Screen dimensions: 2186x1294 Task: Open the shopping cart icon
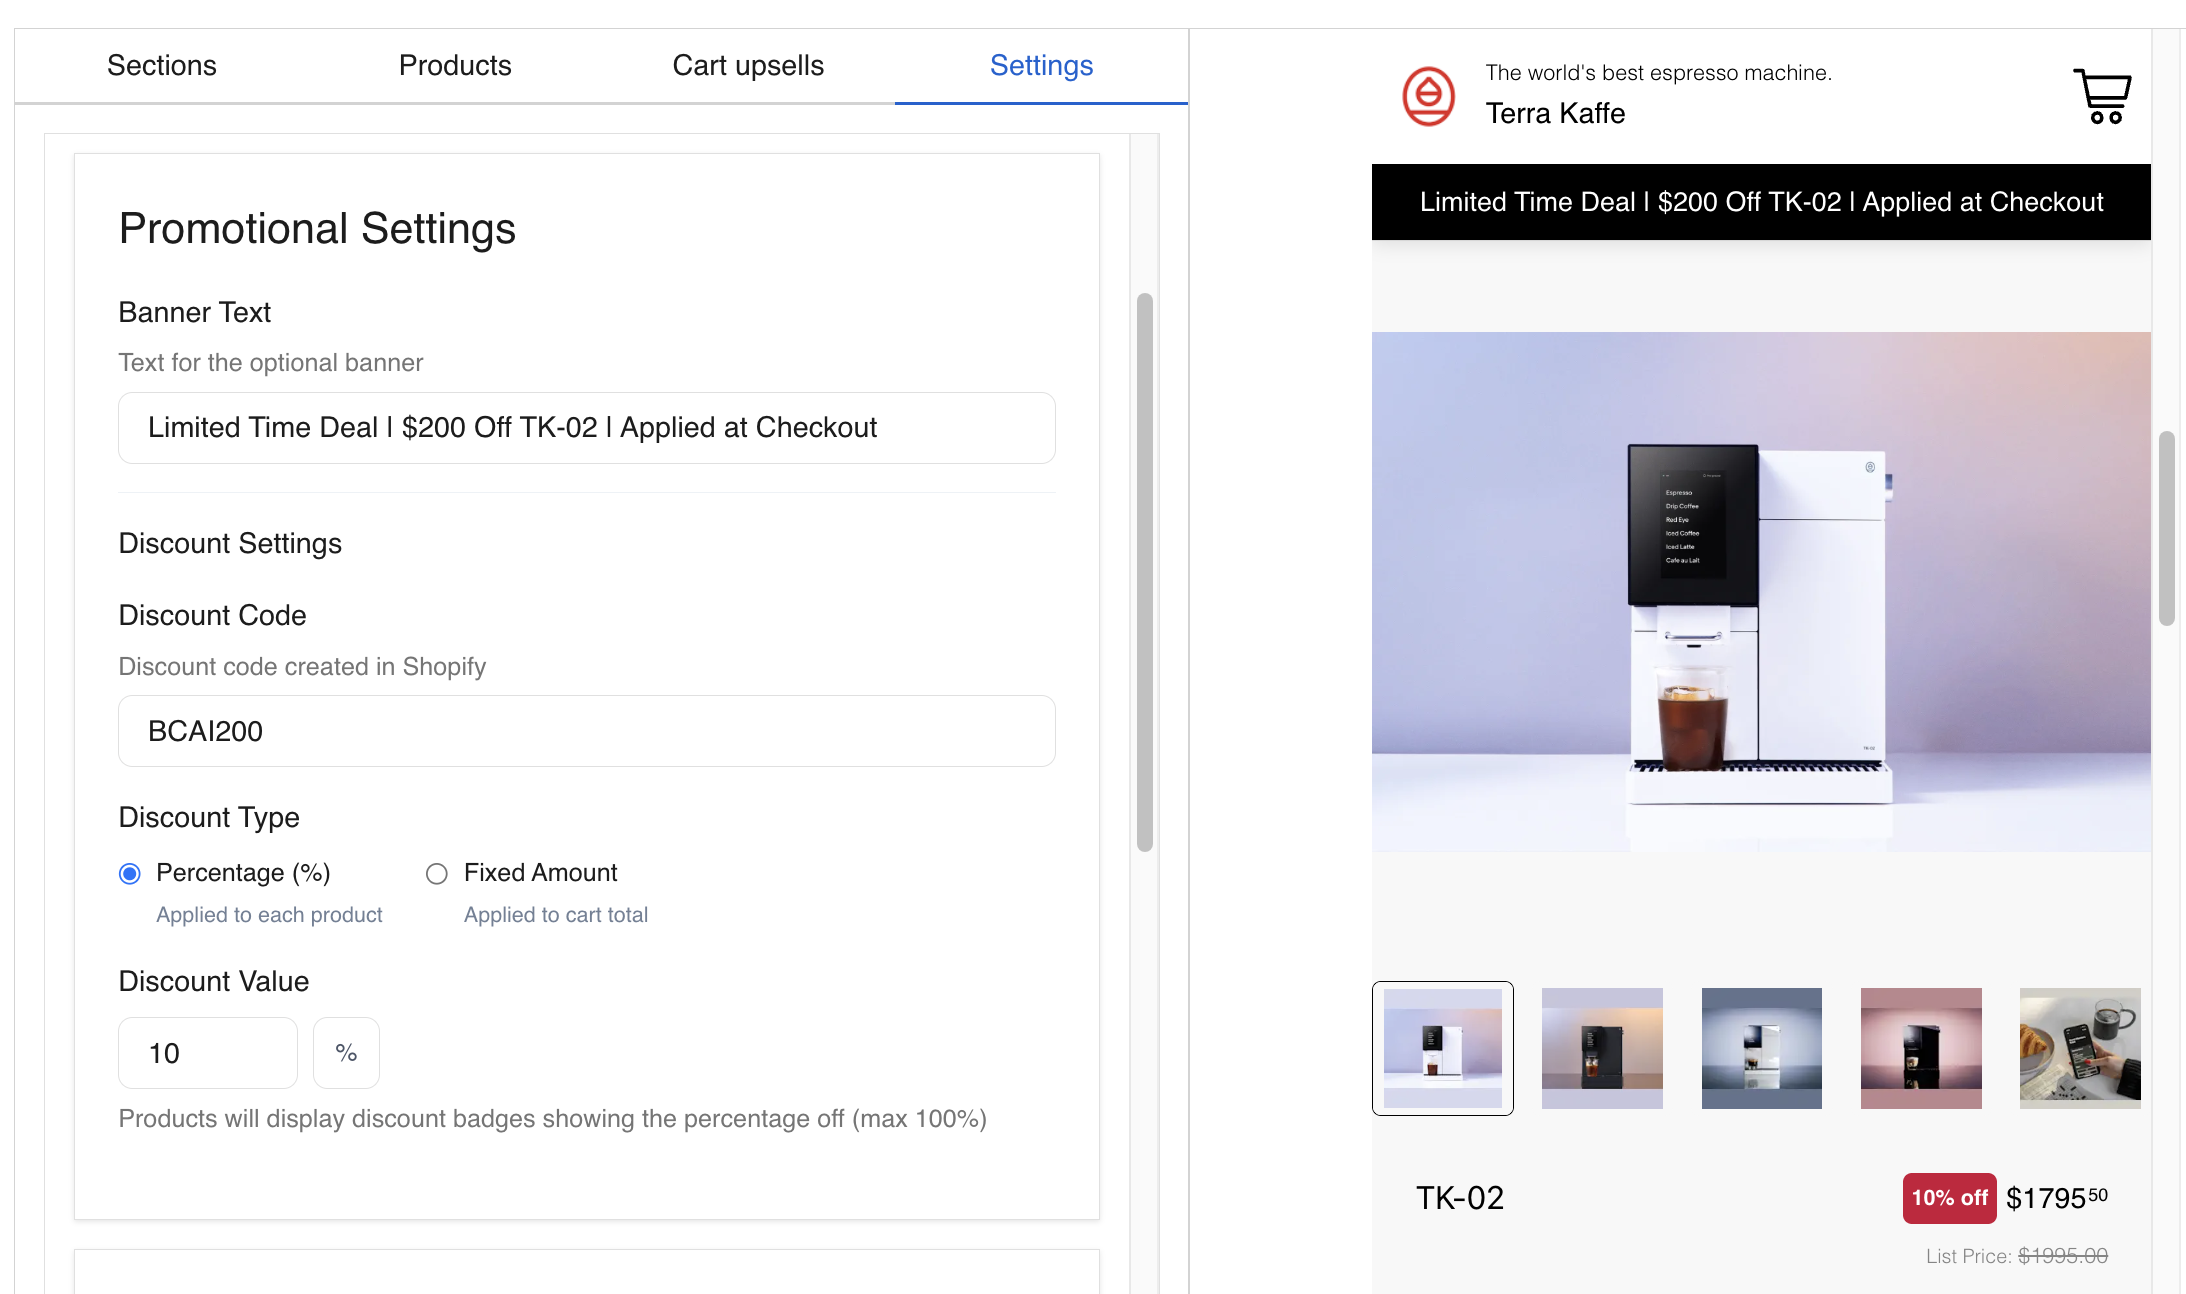tap(2102, 96)
